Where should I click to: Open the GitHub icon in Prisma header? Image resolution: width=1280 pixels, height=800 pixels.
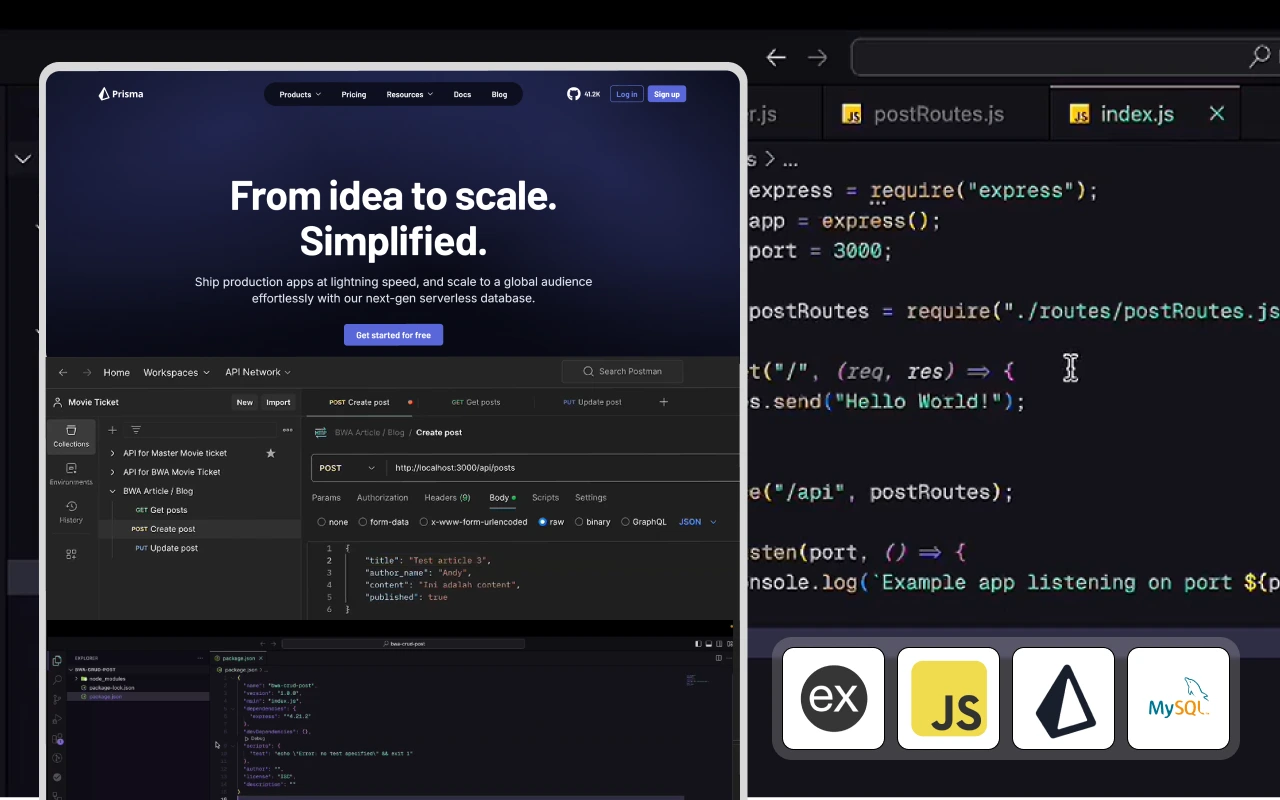click(x=573, y=94)
